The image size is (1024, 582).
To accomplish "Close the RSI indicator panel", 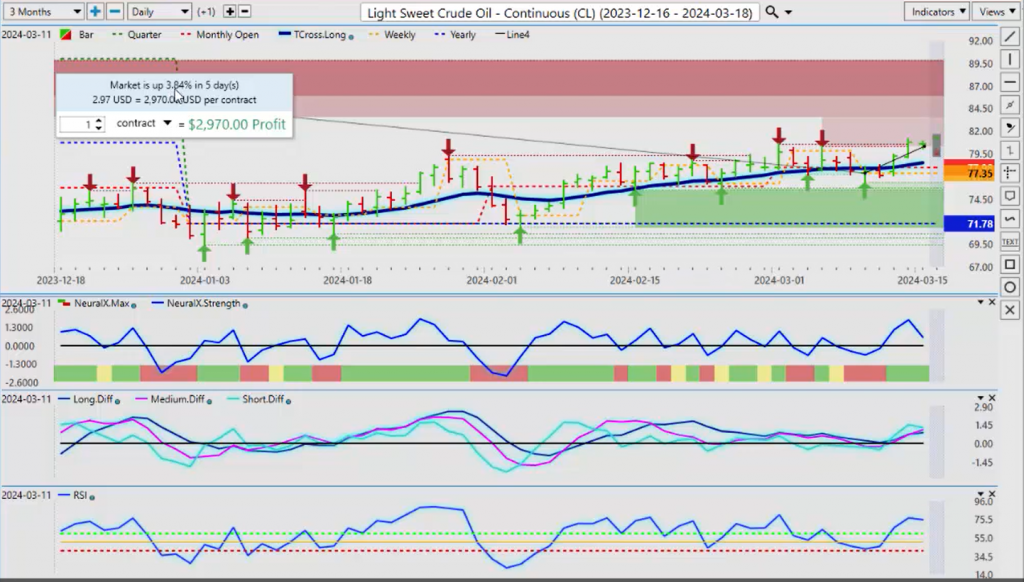I will [992, 494].
